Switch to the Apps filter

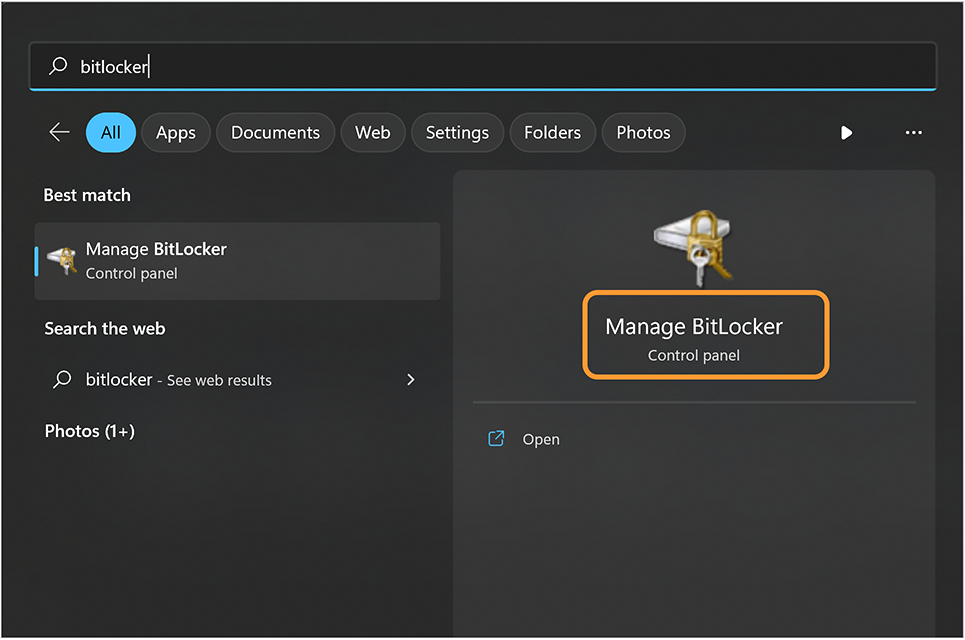click(x=175, y=132)
